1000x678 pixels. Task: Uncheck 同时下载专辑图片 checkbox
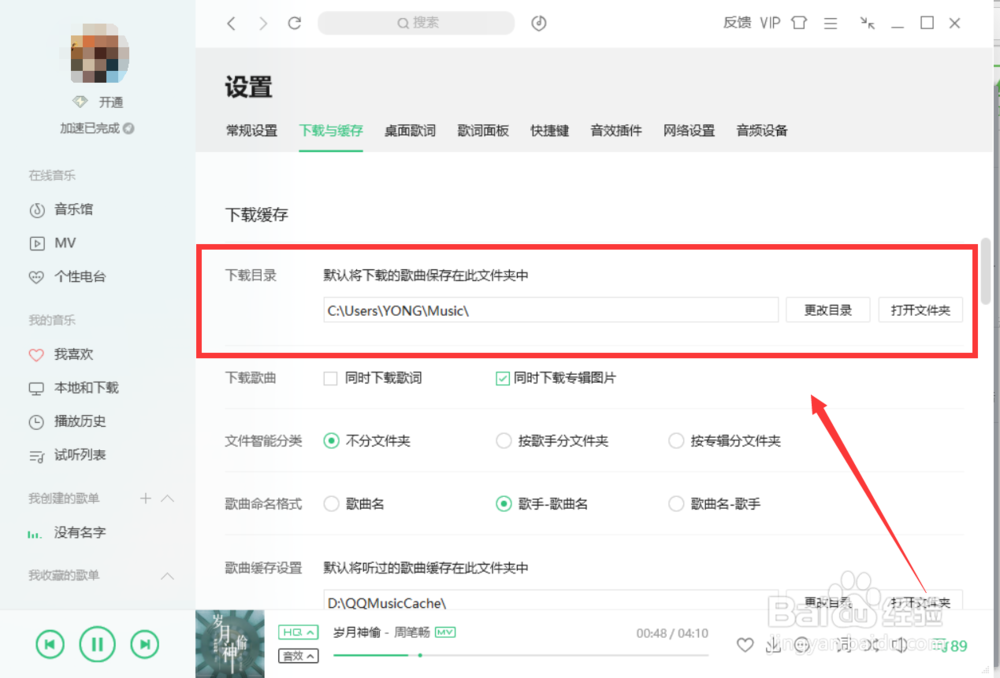pyautogui.click(x=503, y=378)
